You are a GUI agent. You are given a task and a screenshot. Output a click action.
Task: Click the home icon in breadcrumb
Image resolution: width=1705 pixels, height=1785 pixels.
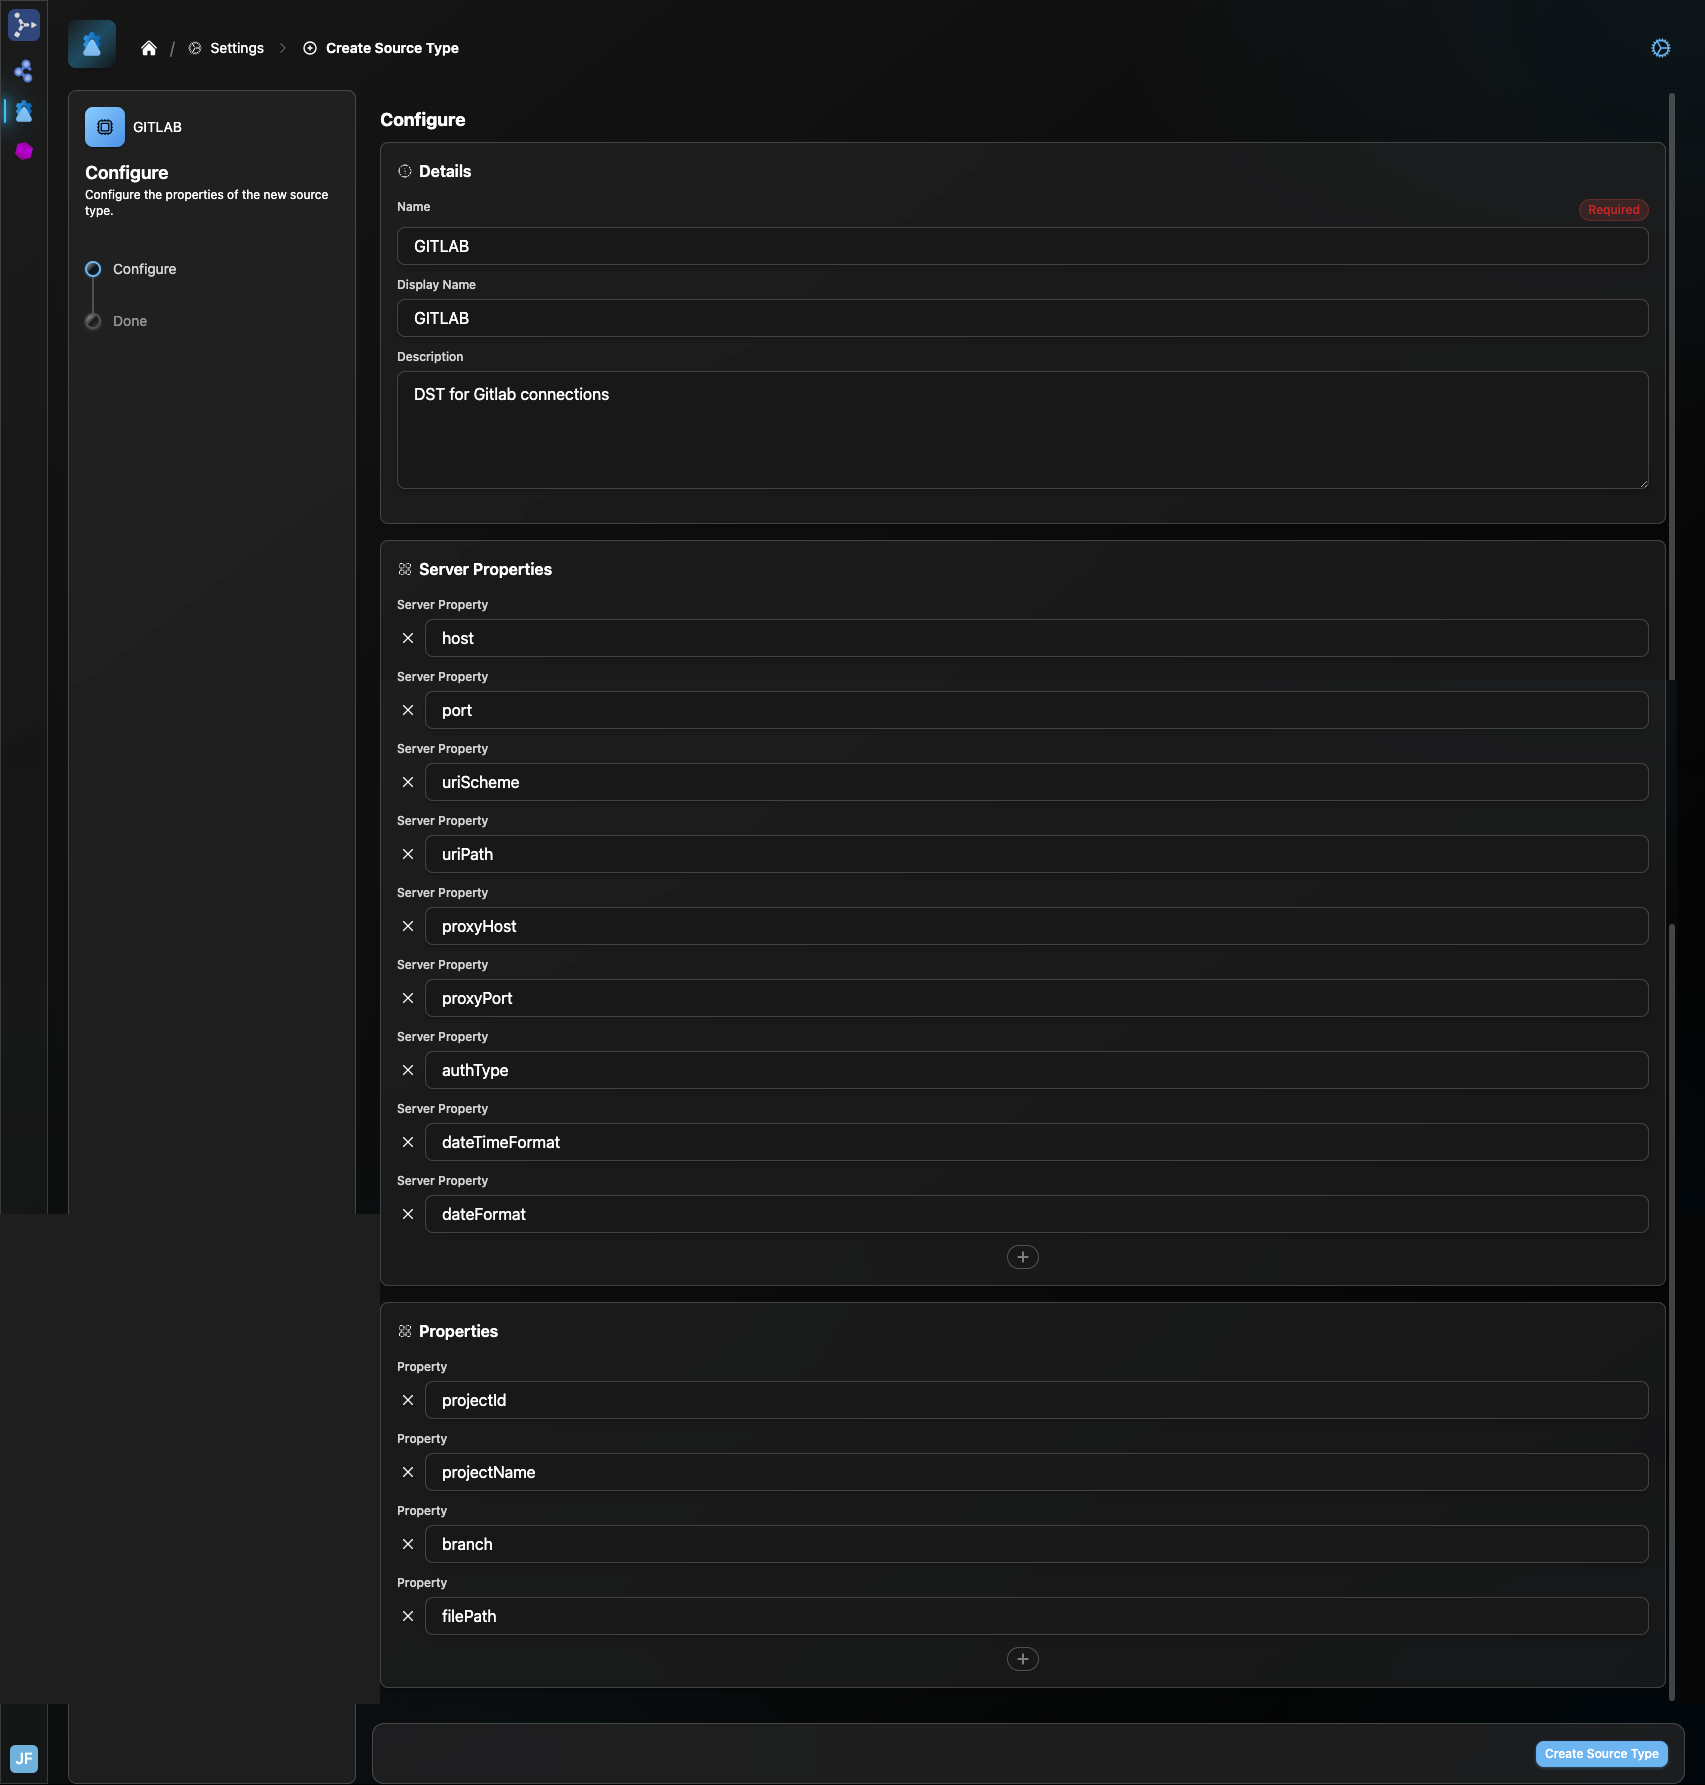tap(149, 48)
